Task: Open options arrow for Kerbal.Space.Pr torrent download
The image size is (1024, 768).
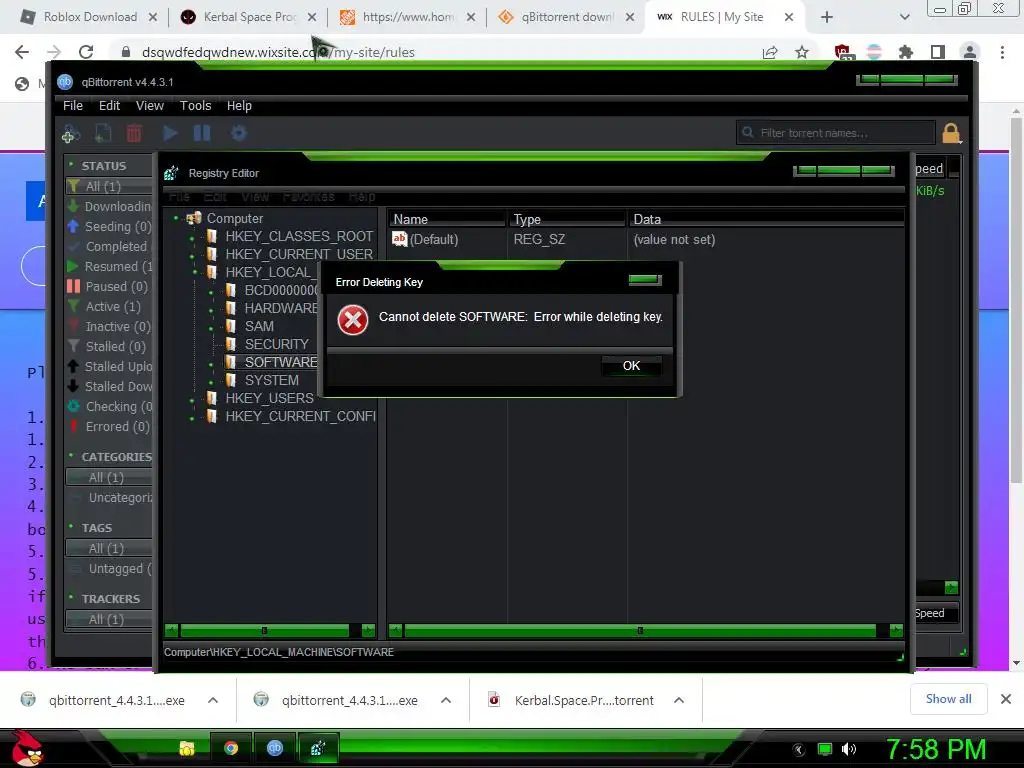Action: click(679, 700)
